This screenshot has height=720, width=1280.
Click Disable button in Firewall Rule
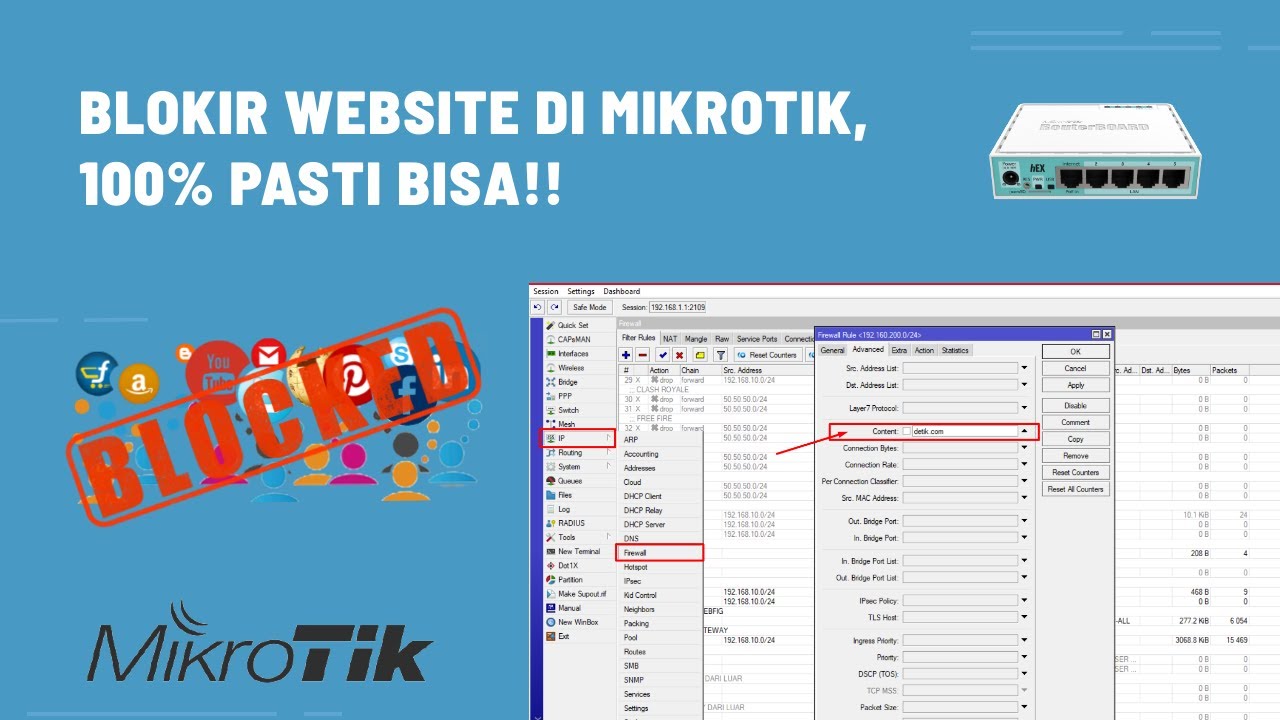(x=1075, y=405)
